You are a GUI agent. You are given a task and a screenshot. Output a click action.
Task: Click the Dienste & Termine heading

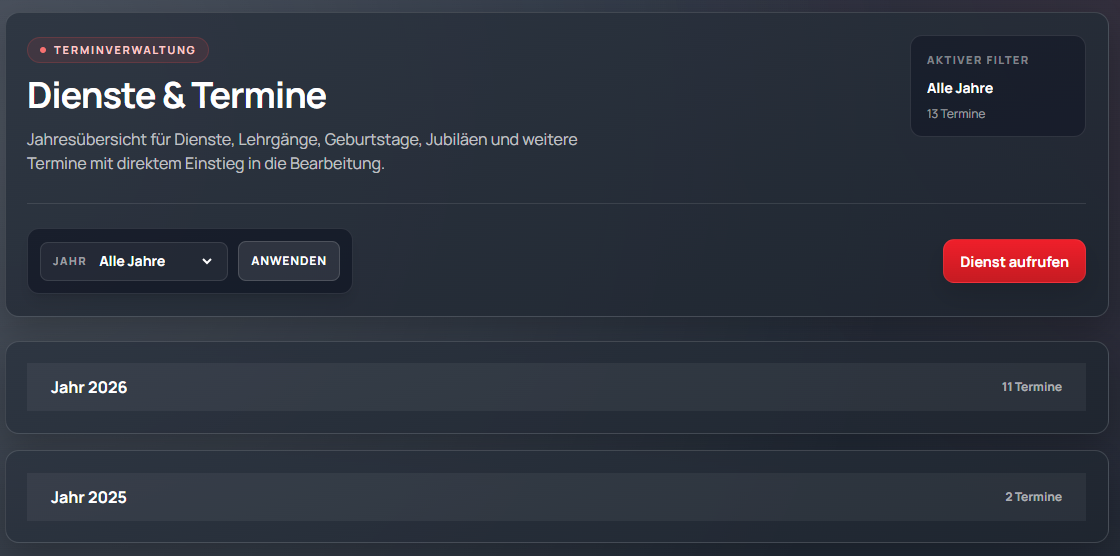coord(177,96)
